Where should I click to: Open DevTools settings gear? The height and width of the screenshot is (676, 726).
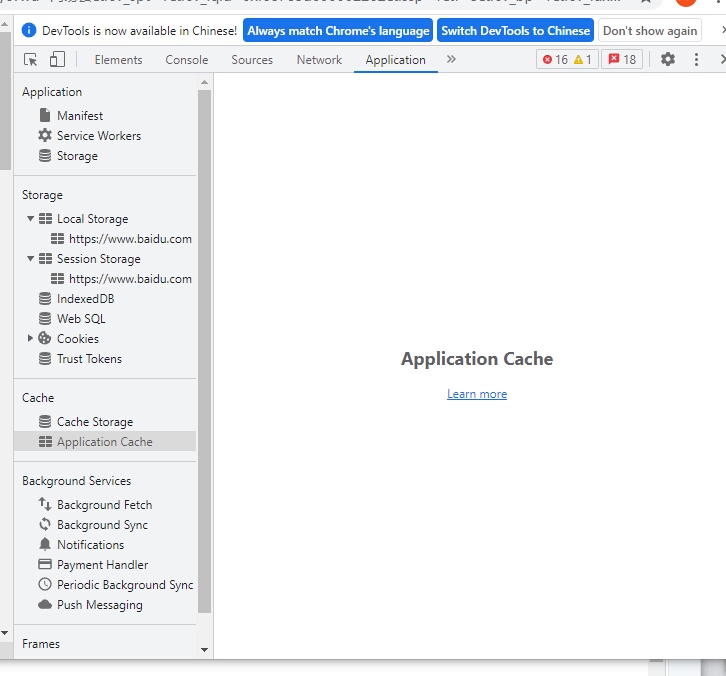point(667,59)
